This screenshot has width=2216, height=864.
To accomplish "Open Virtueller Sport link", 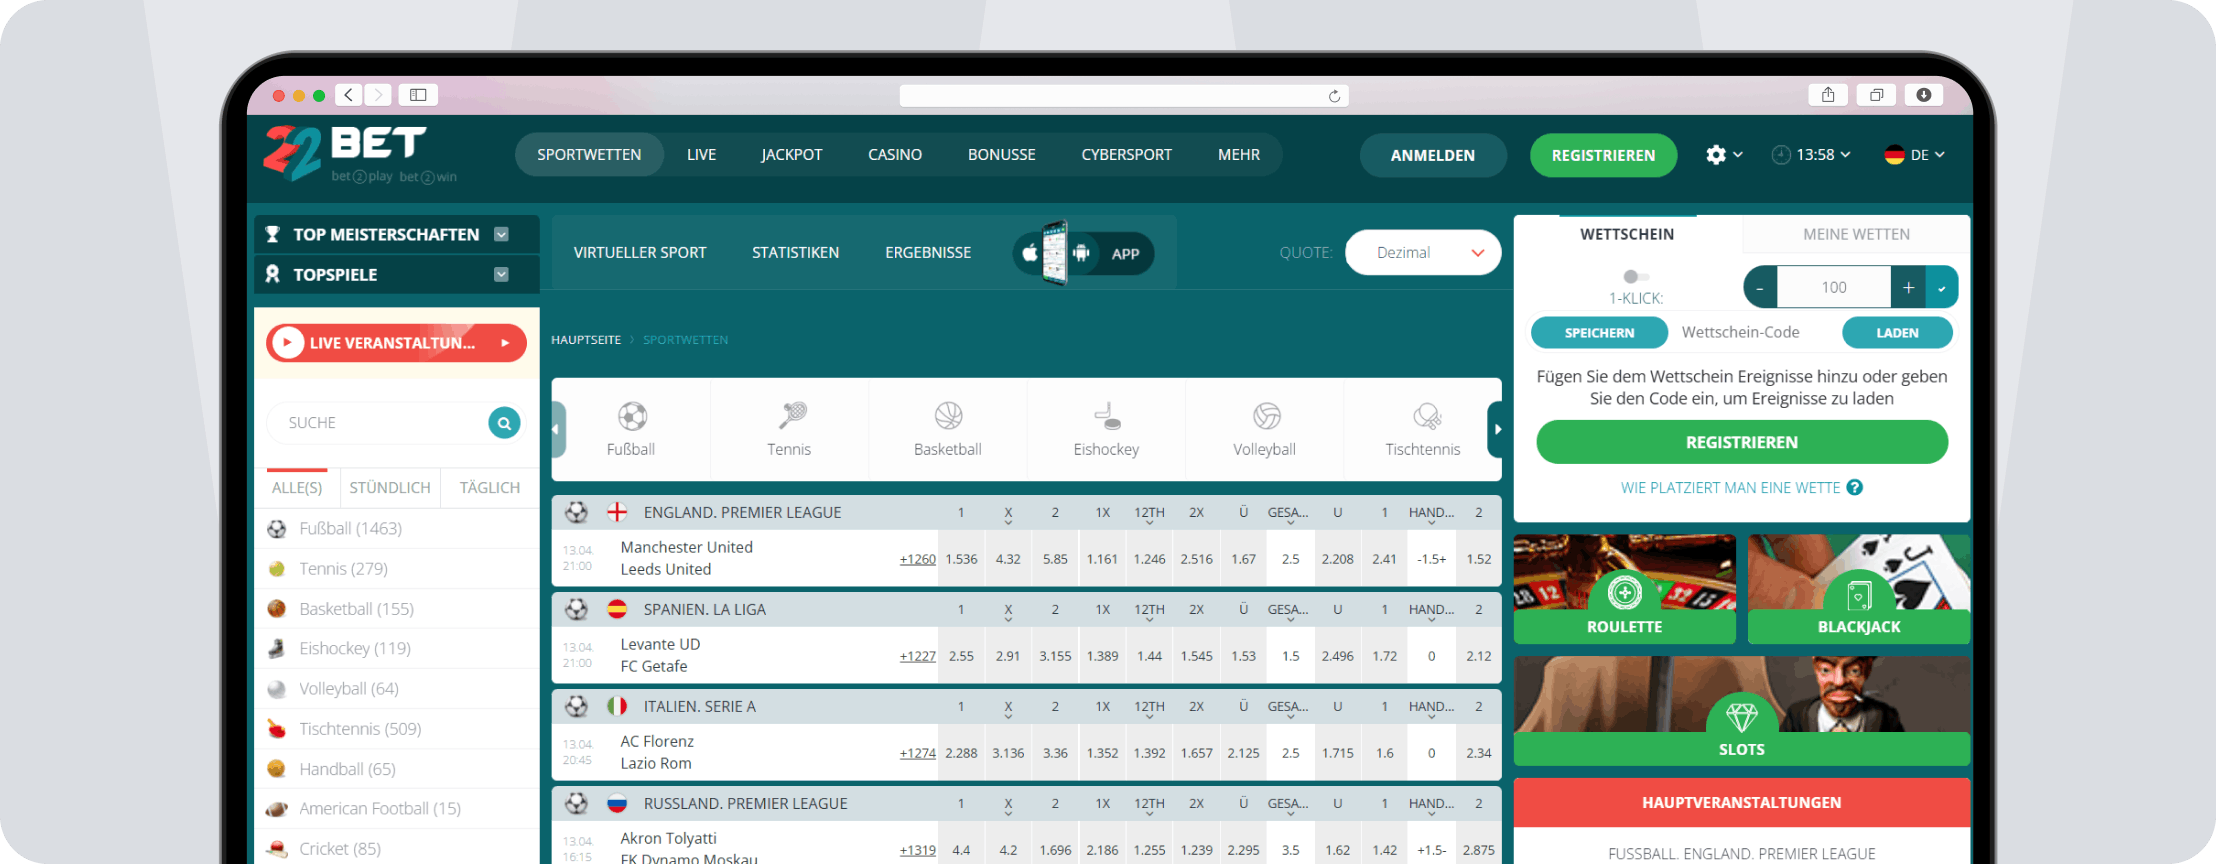I will 640,253.
